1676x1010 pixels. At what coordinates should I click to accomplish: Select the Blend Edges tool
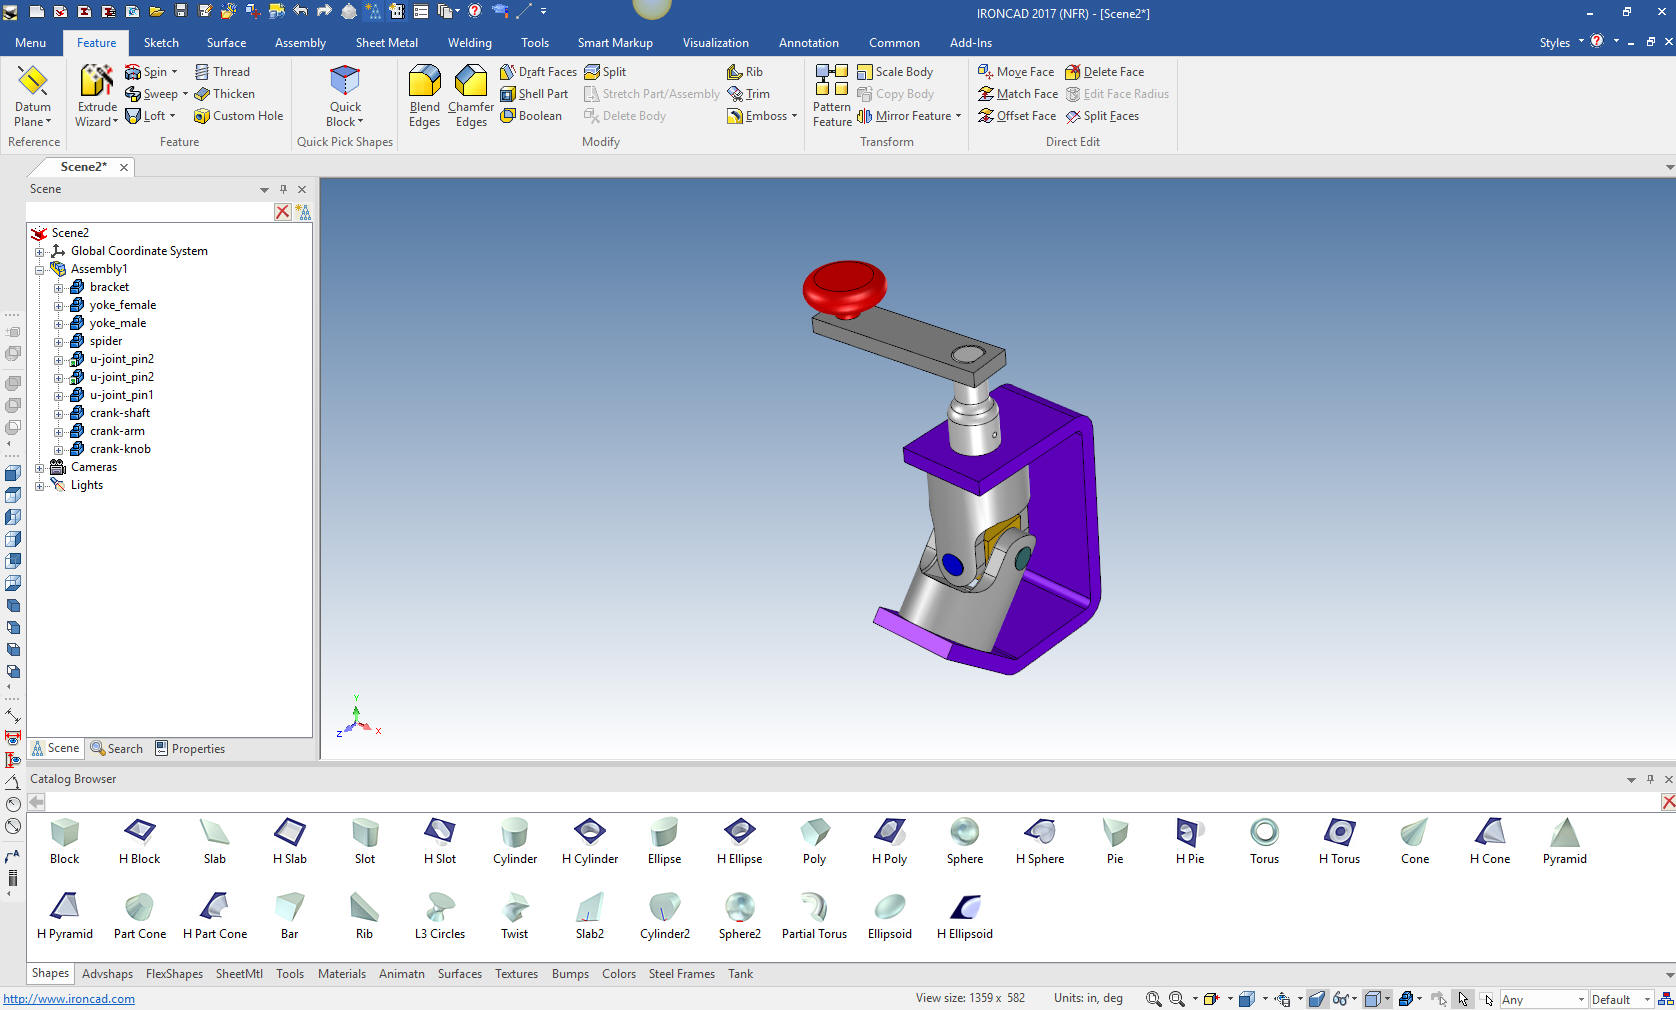coord(424,95)
